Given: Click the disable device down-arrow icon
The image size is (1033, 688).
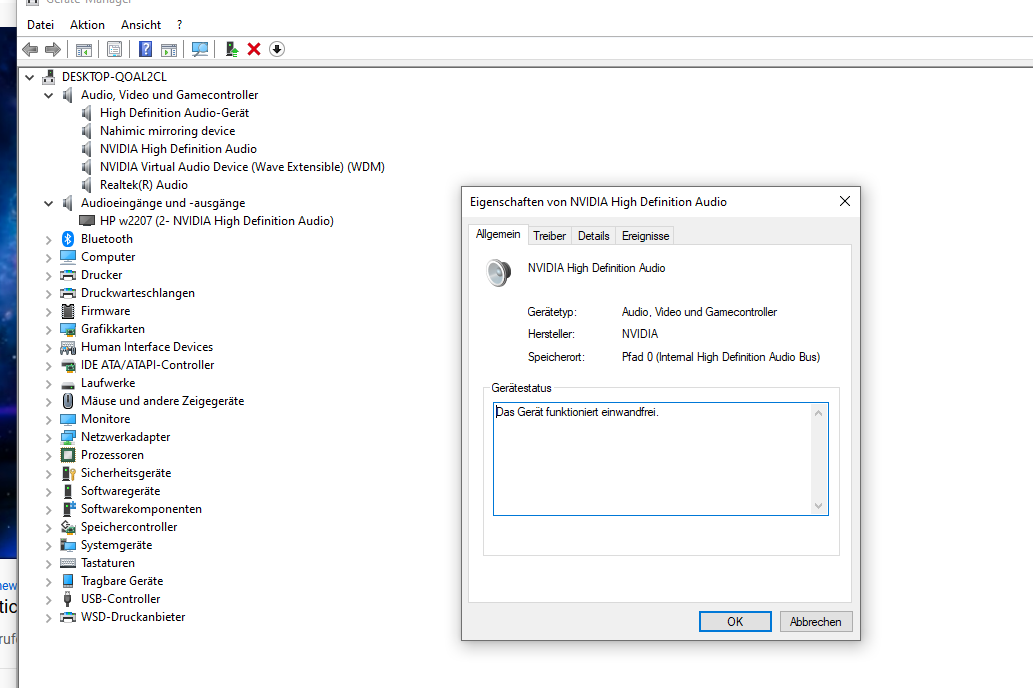Looking at the screenshot, I should (x=277, y=49).
